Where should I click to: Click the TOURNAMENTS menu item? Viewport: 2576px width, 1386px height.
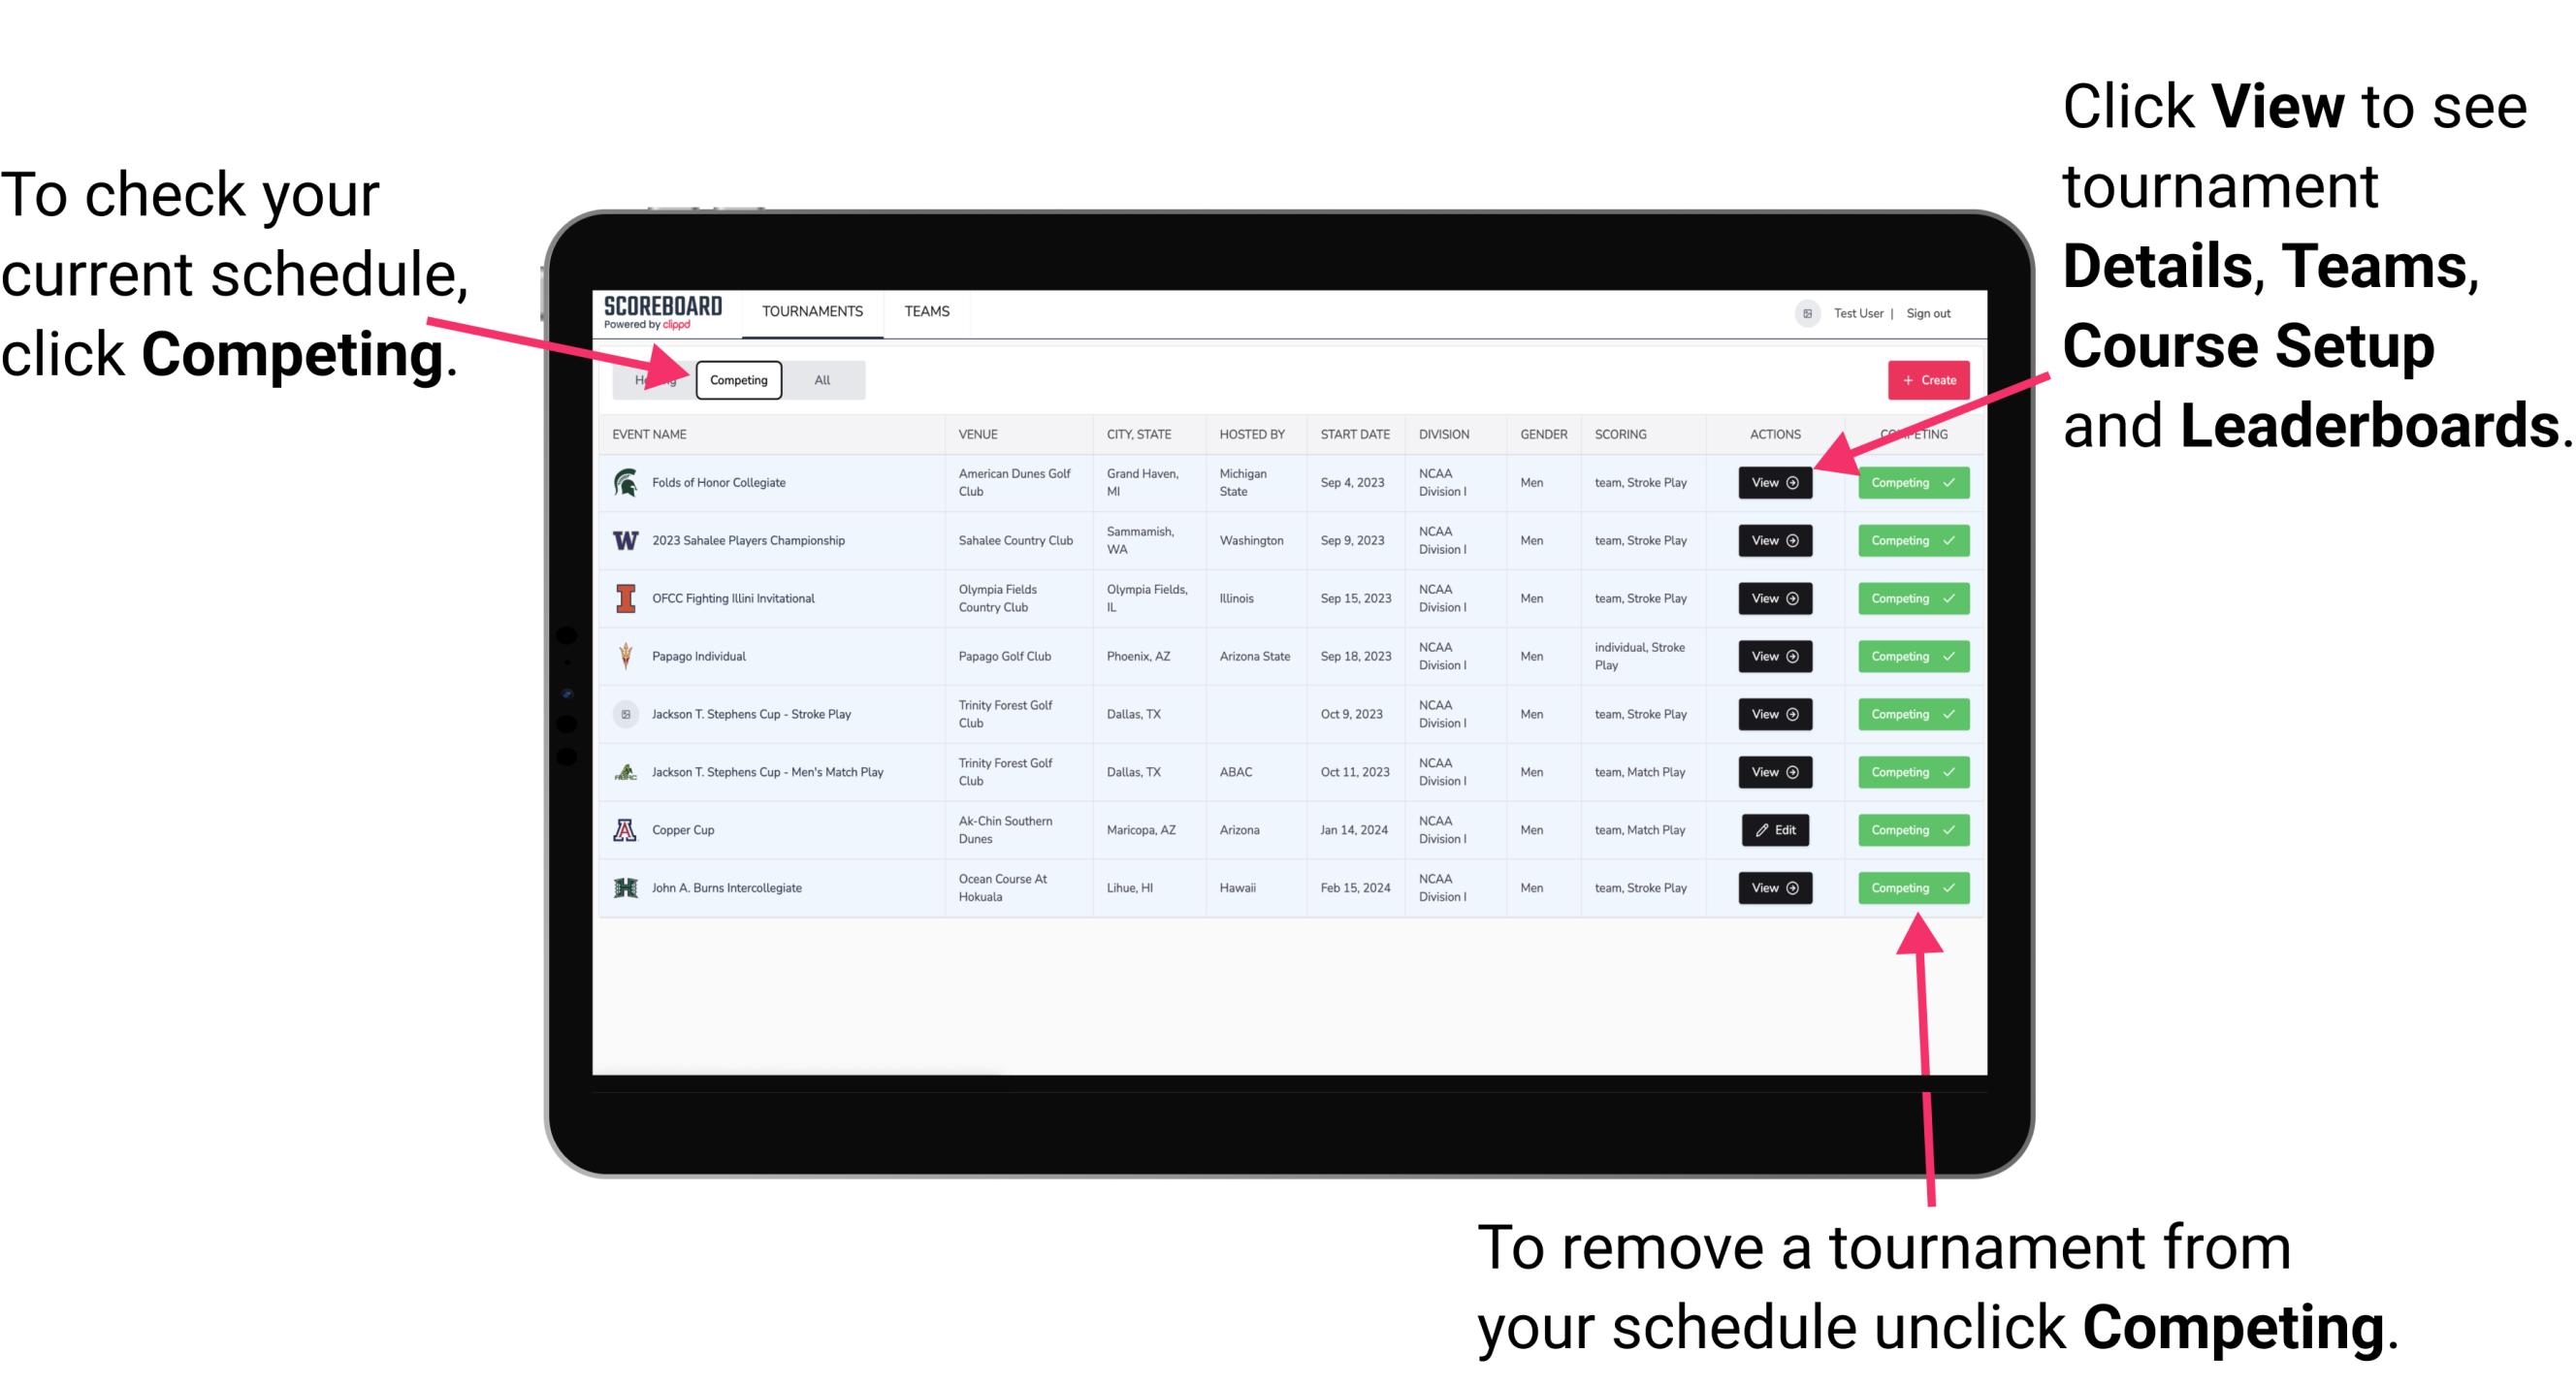tap(810, 310)
